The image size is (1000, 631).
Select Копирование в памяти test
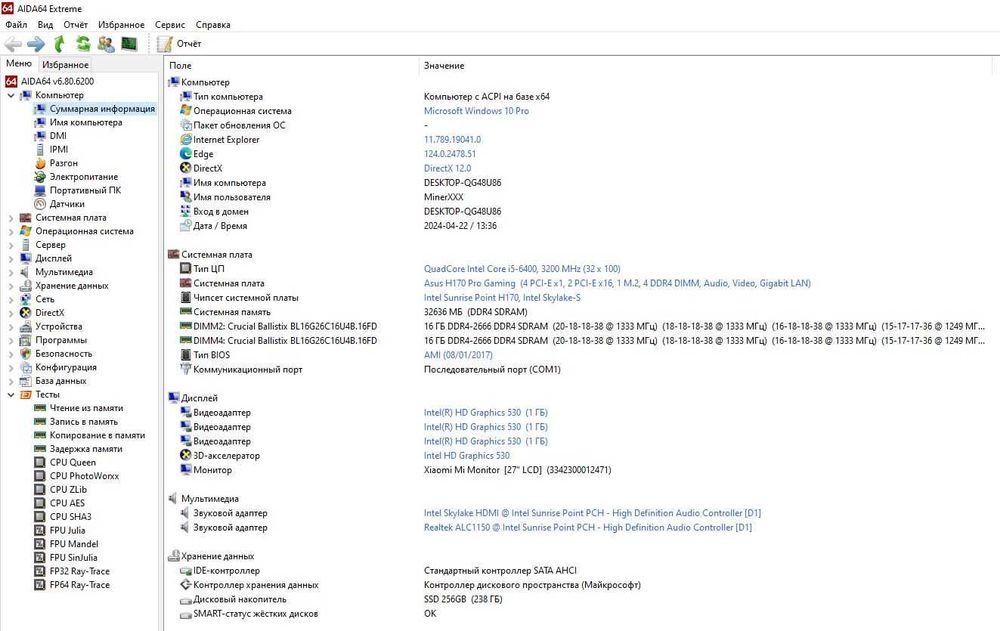click(x=89, y=435)
